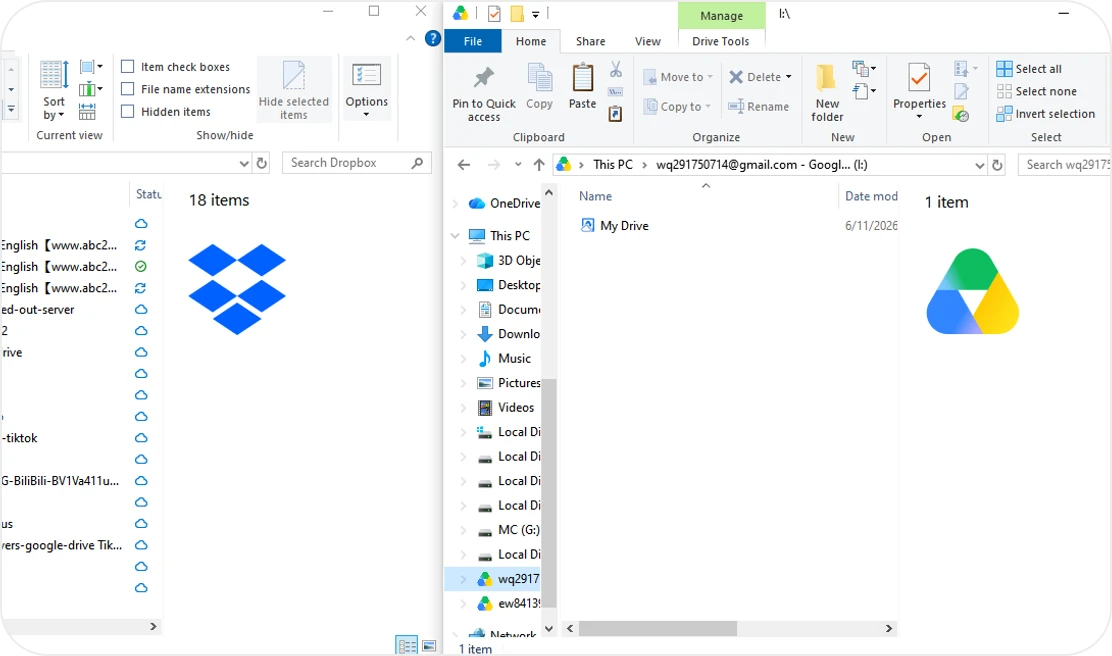Click the green synced status icon
This screenshot has height=656, width=1112.
click(x=140, y=267)
